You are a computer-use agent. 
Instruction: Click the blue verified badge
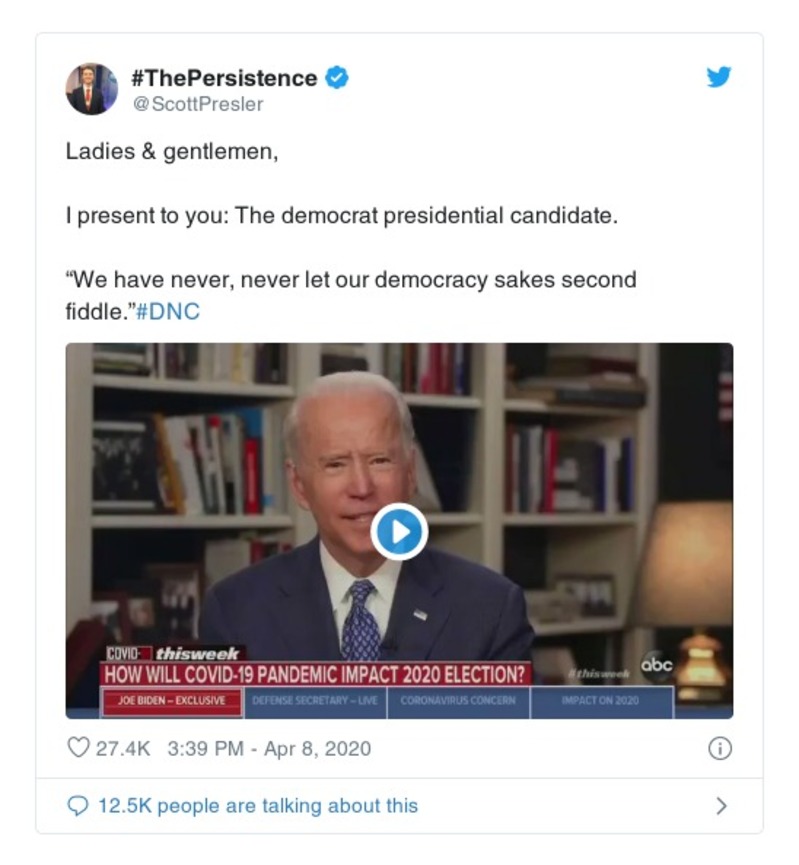click(x=338, y=78)
